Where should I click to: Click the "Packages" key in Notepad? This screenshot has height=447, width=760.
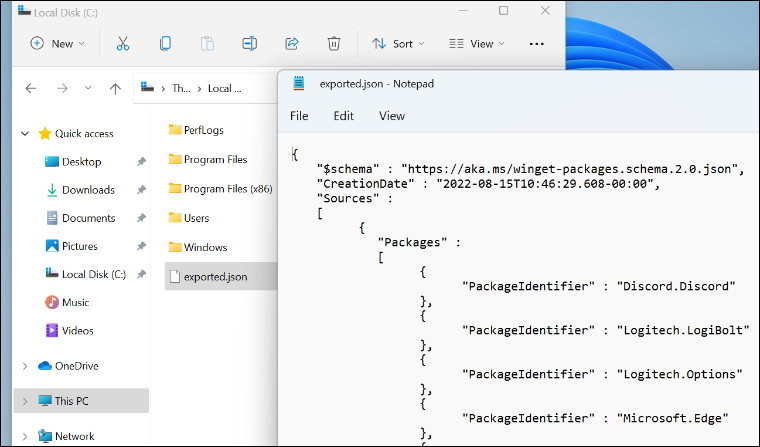coord(412,242)
